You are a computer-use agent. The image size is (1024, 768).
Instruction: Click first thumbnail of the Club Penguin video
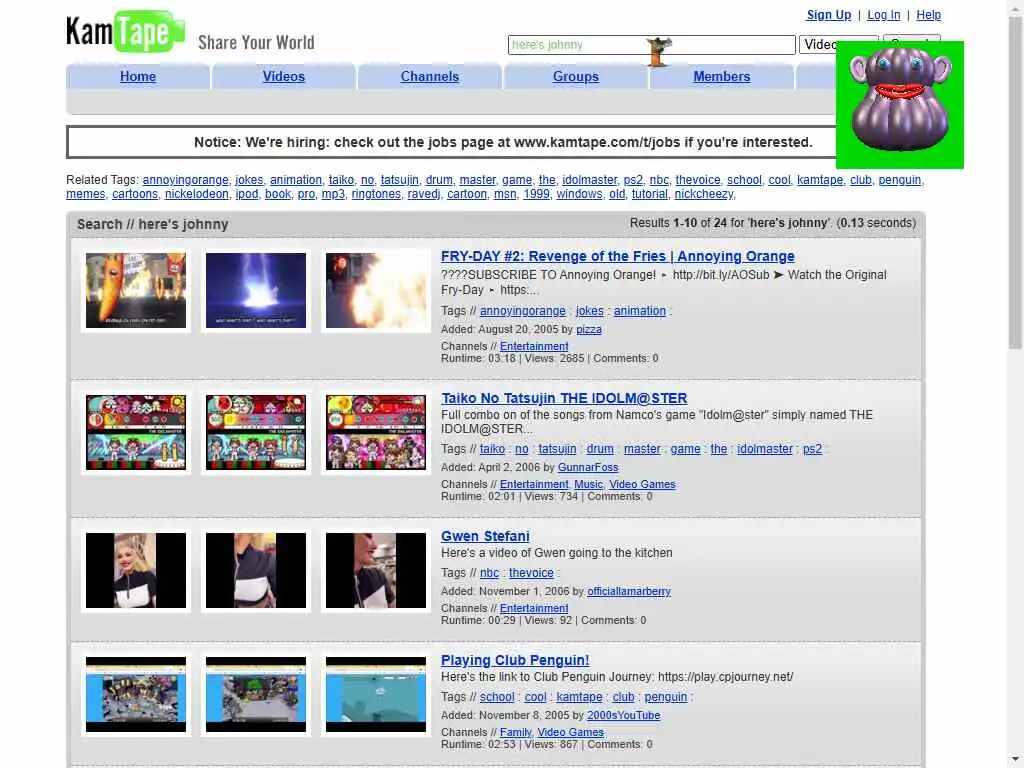[x=136, y=694]
